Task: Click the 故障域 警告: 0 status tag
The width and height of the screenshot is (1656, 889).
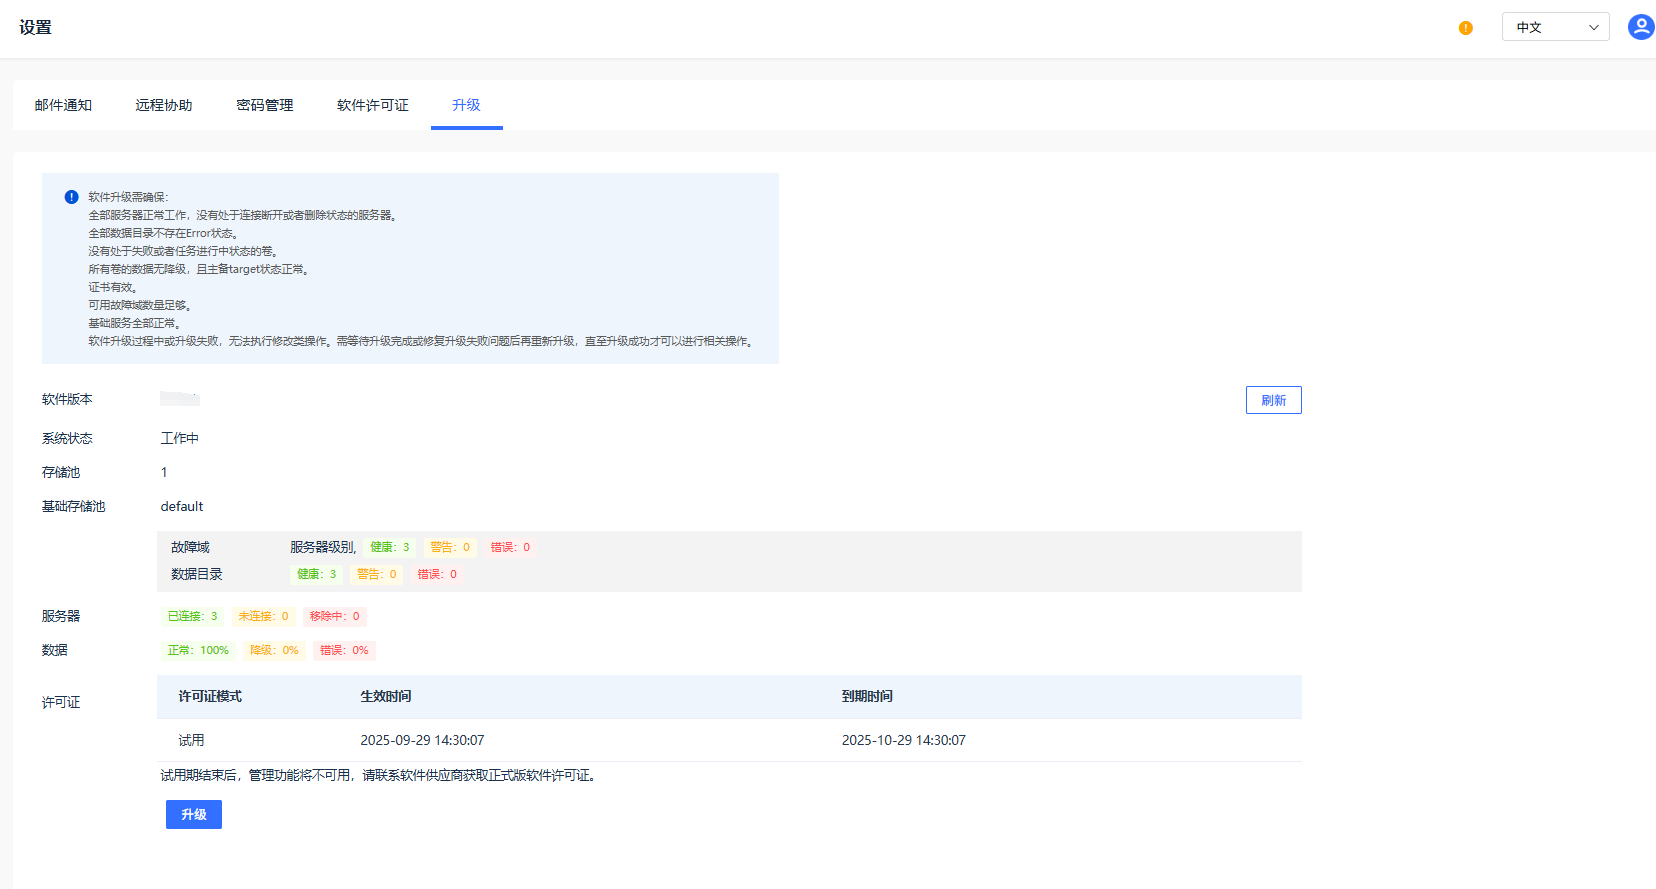Action: click(x=450, y=547)
